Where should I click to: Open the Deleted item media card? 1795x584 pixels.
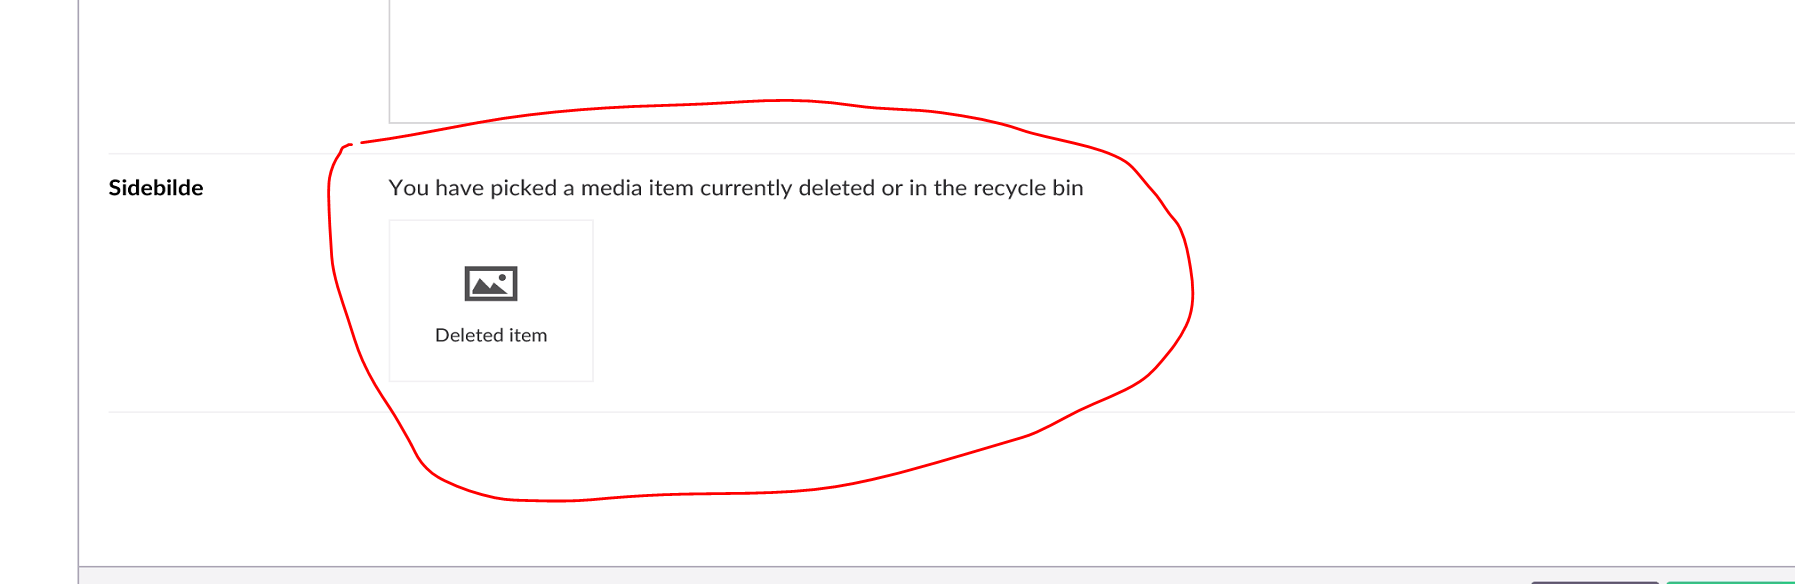tap(491, 300)
